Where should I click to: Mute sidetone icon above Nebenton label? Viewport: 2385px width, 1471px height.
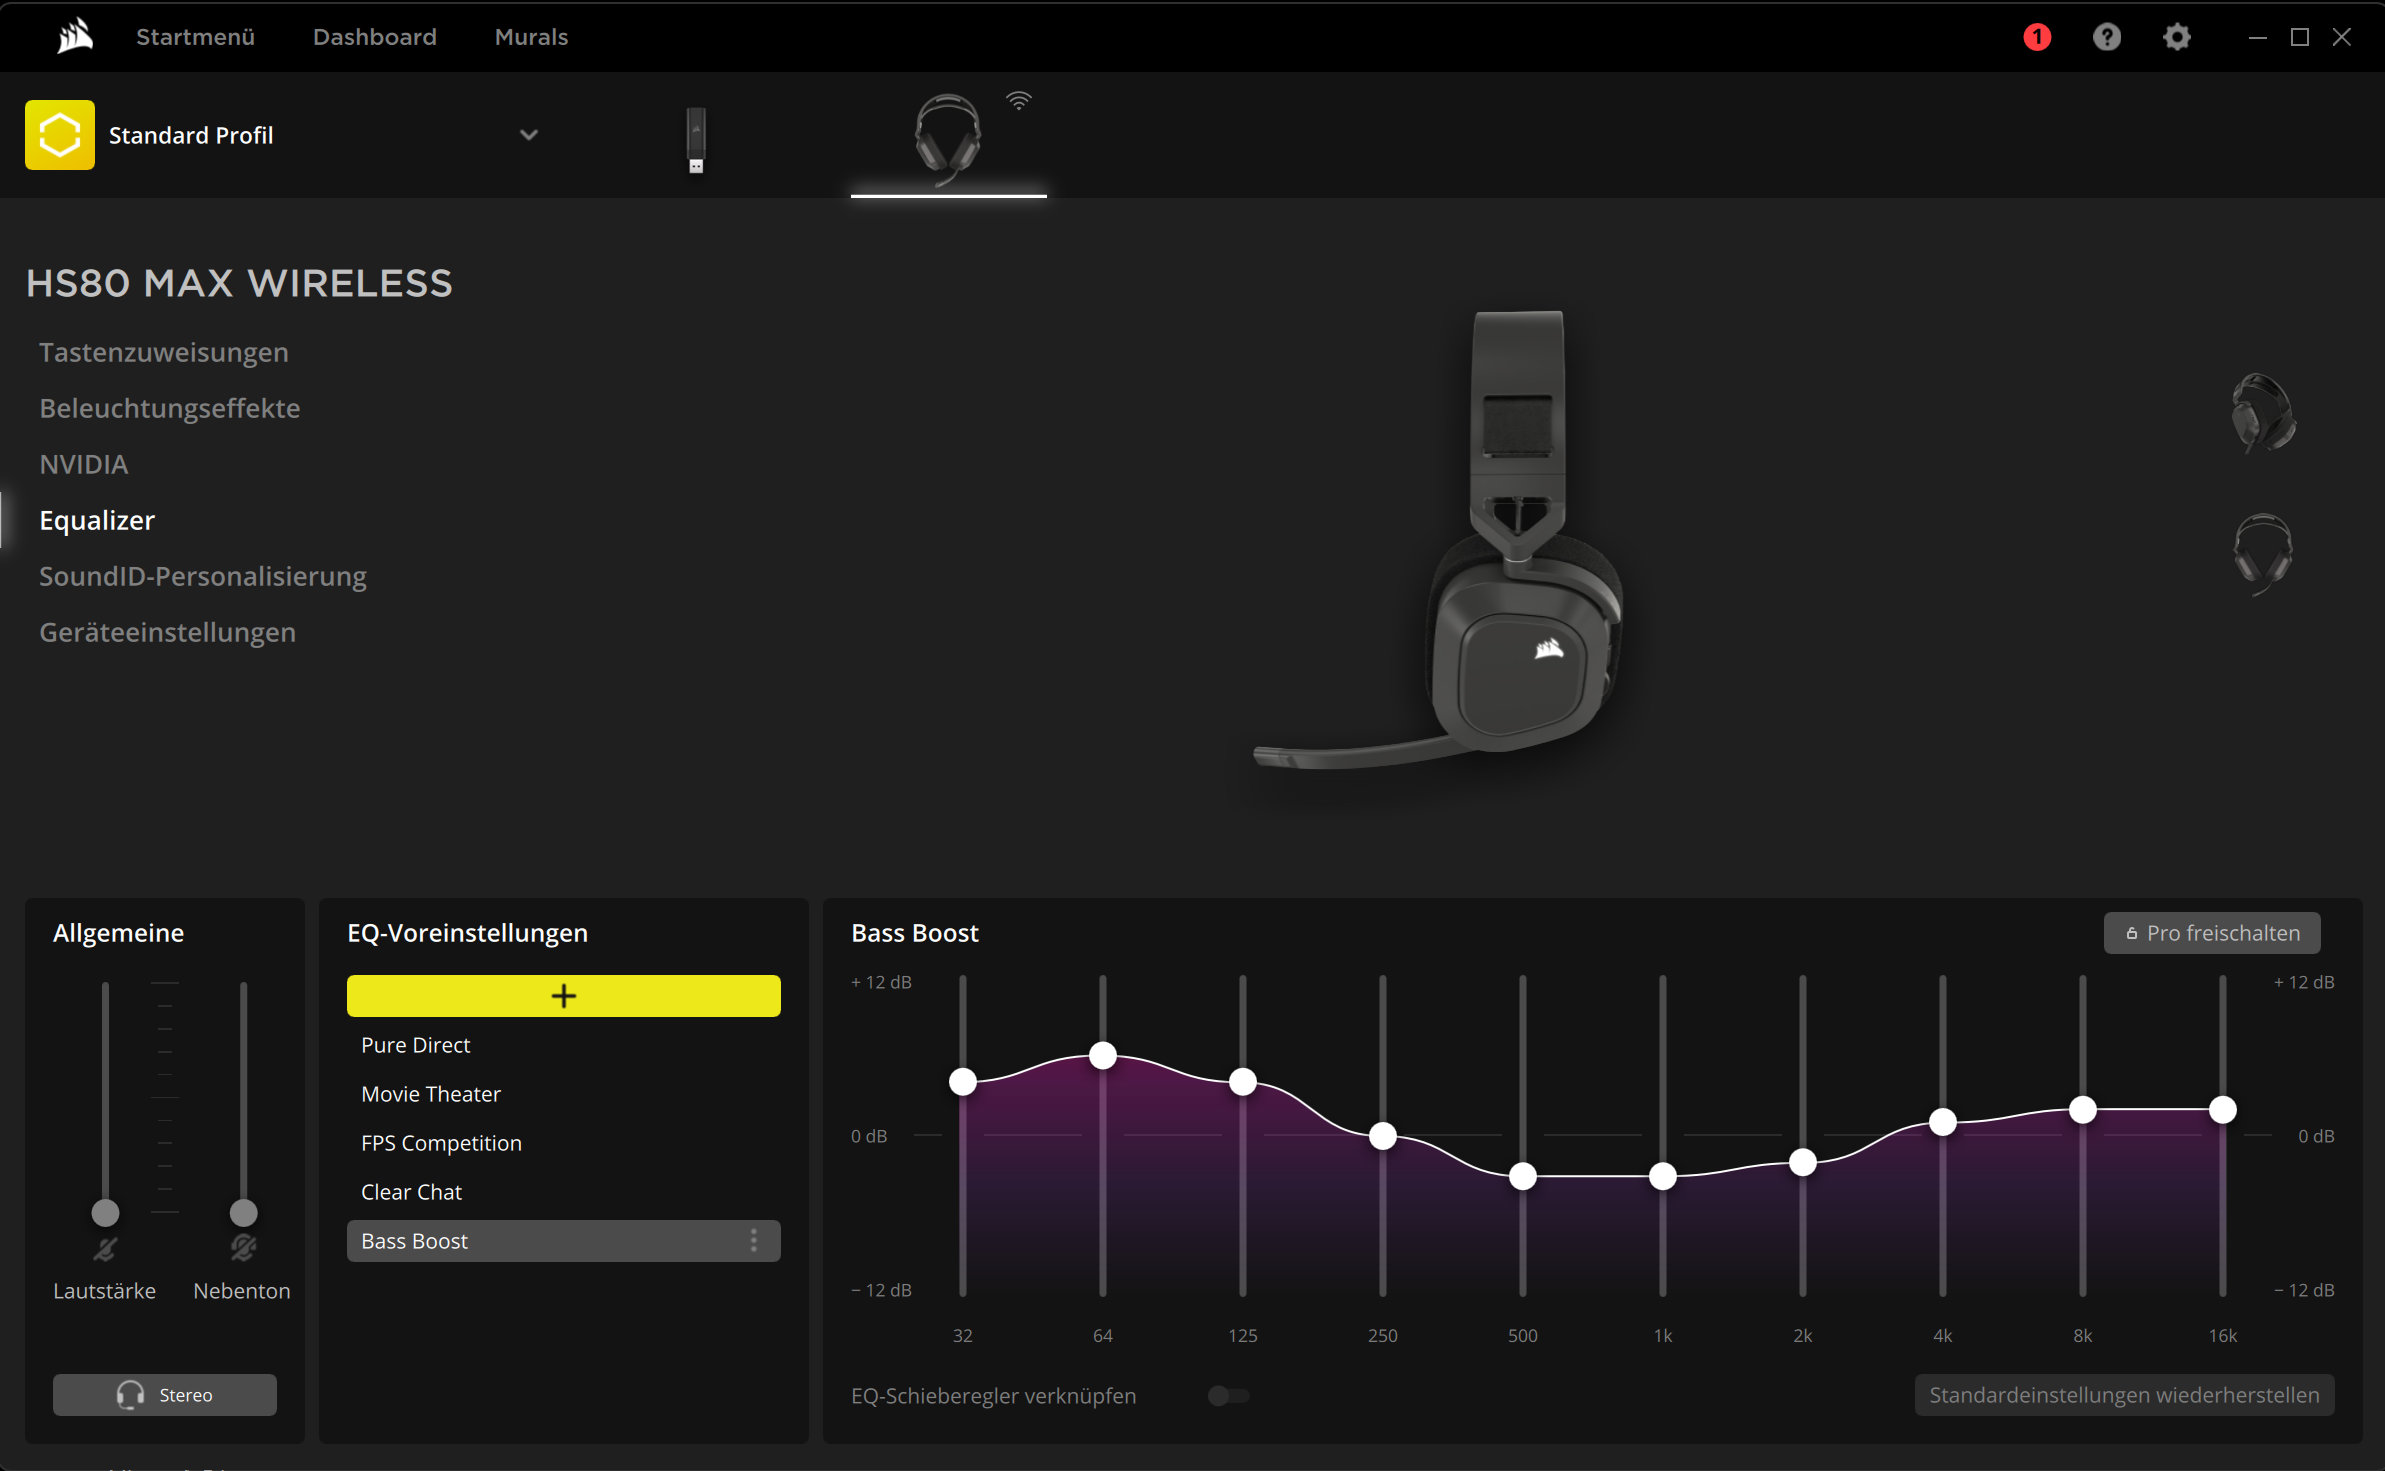243,1248
